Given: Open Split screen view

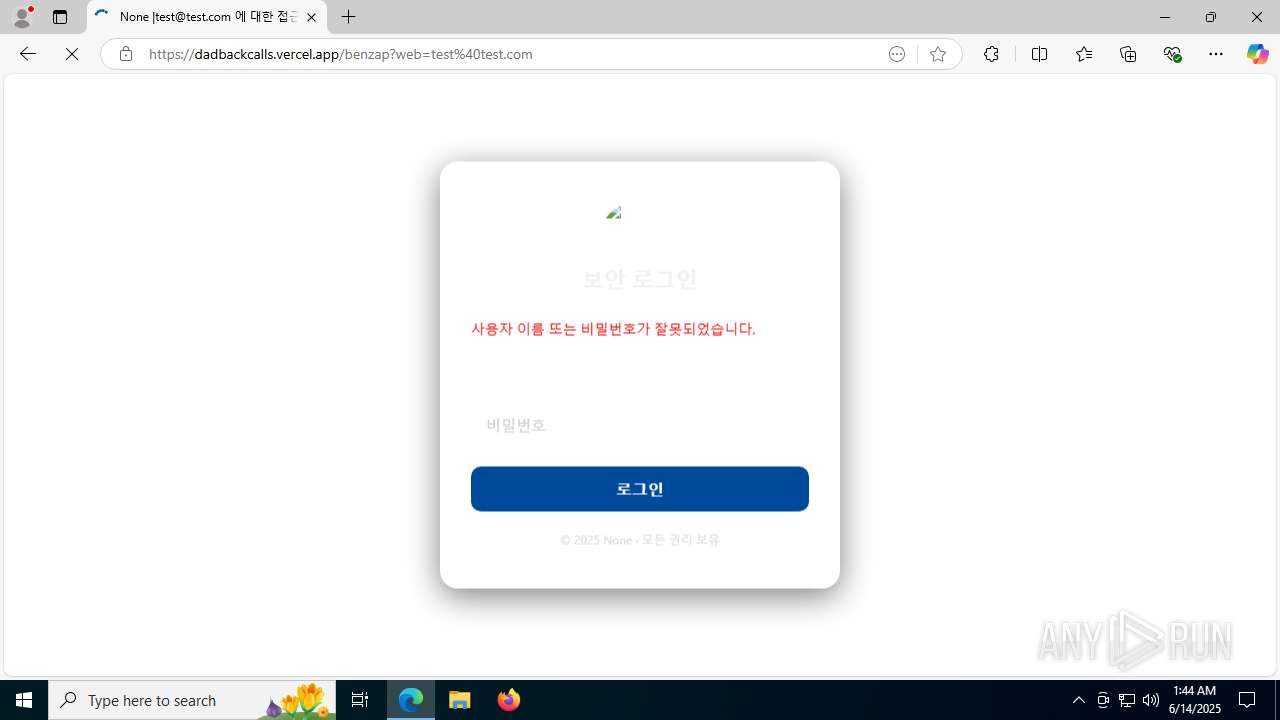Looking at the screenshot, I should pyautogui.click(x=1039, y=54).
